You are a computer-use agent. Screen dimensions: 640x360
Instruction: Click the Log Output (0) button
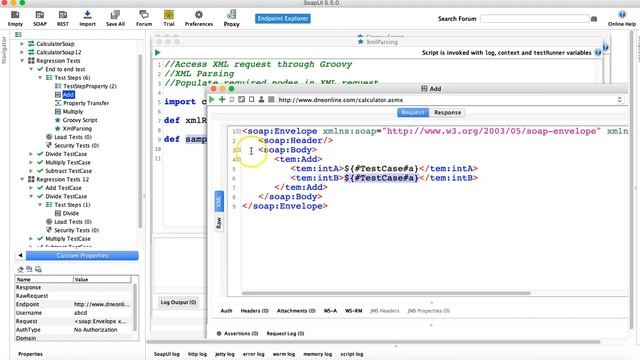coord(178,302)
